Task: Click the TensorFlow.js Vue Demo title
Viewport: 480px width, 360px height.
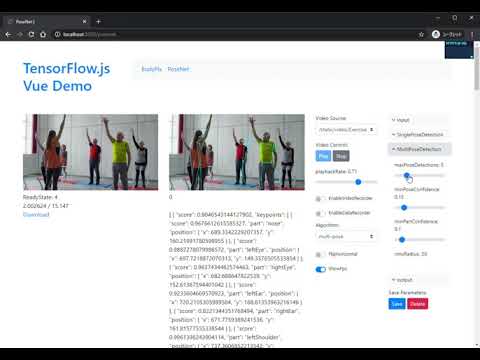Action: click(x=67, y=77)
